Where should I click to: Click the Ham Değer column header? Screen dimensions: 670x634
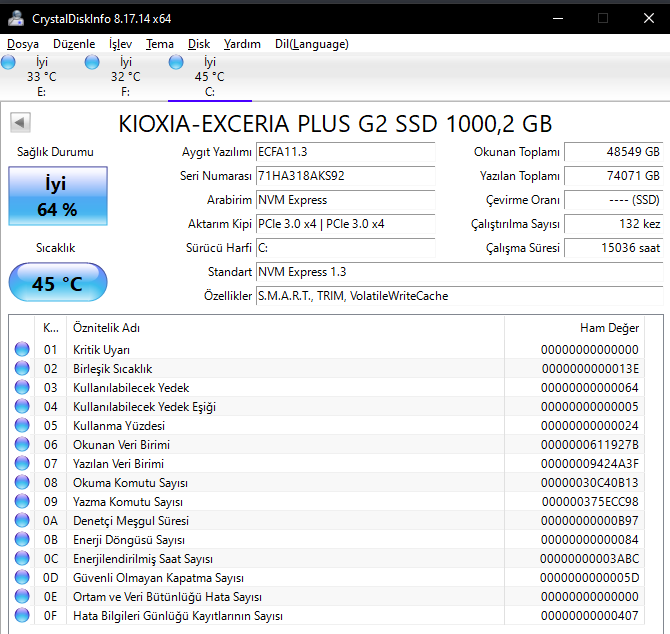(608, 328)
